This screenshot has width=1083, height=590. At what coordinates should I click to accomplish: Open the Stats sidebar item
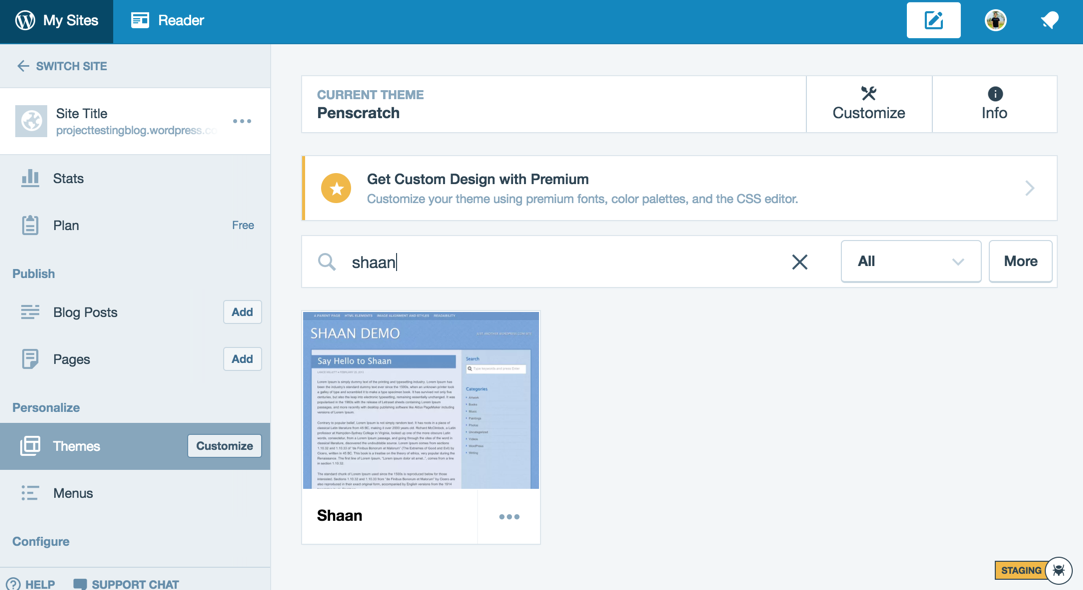[135, 178]
